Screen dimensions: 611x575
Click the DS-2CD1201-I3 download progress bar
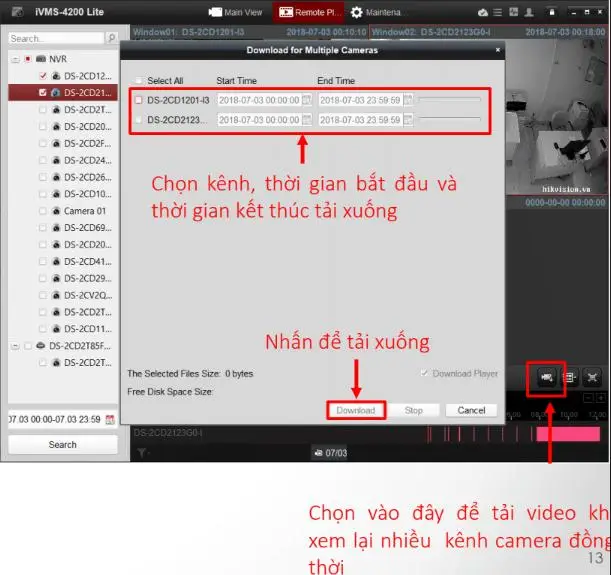pos(449,100)
